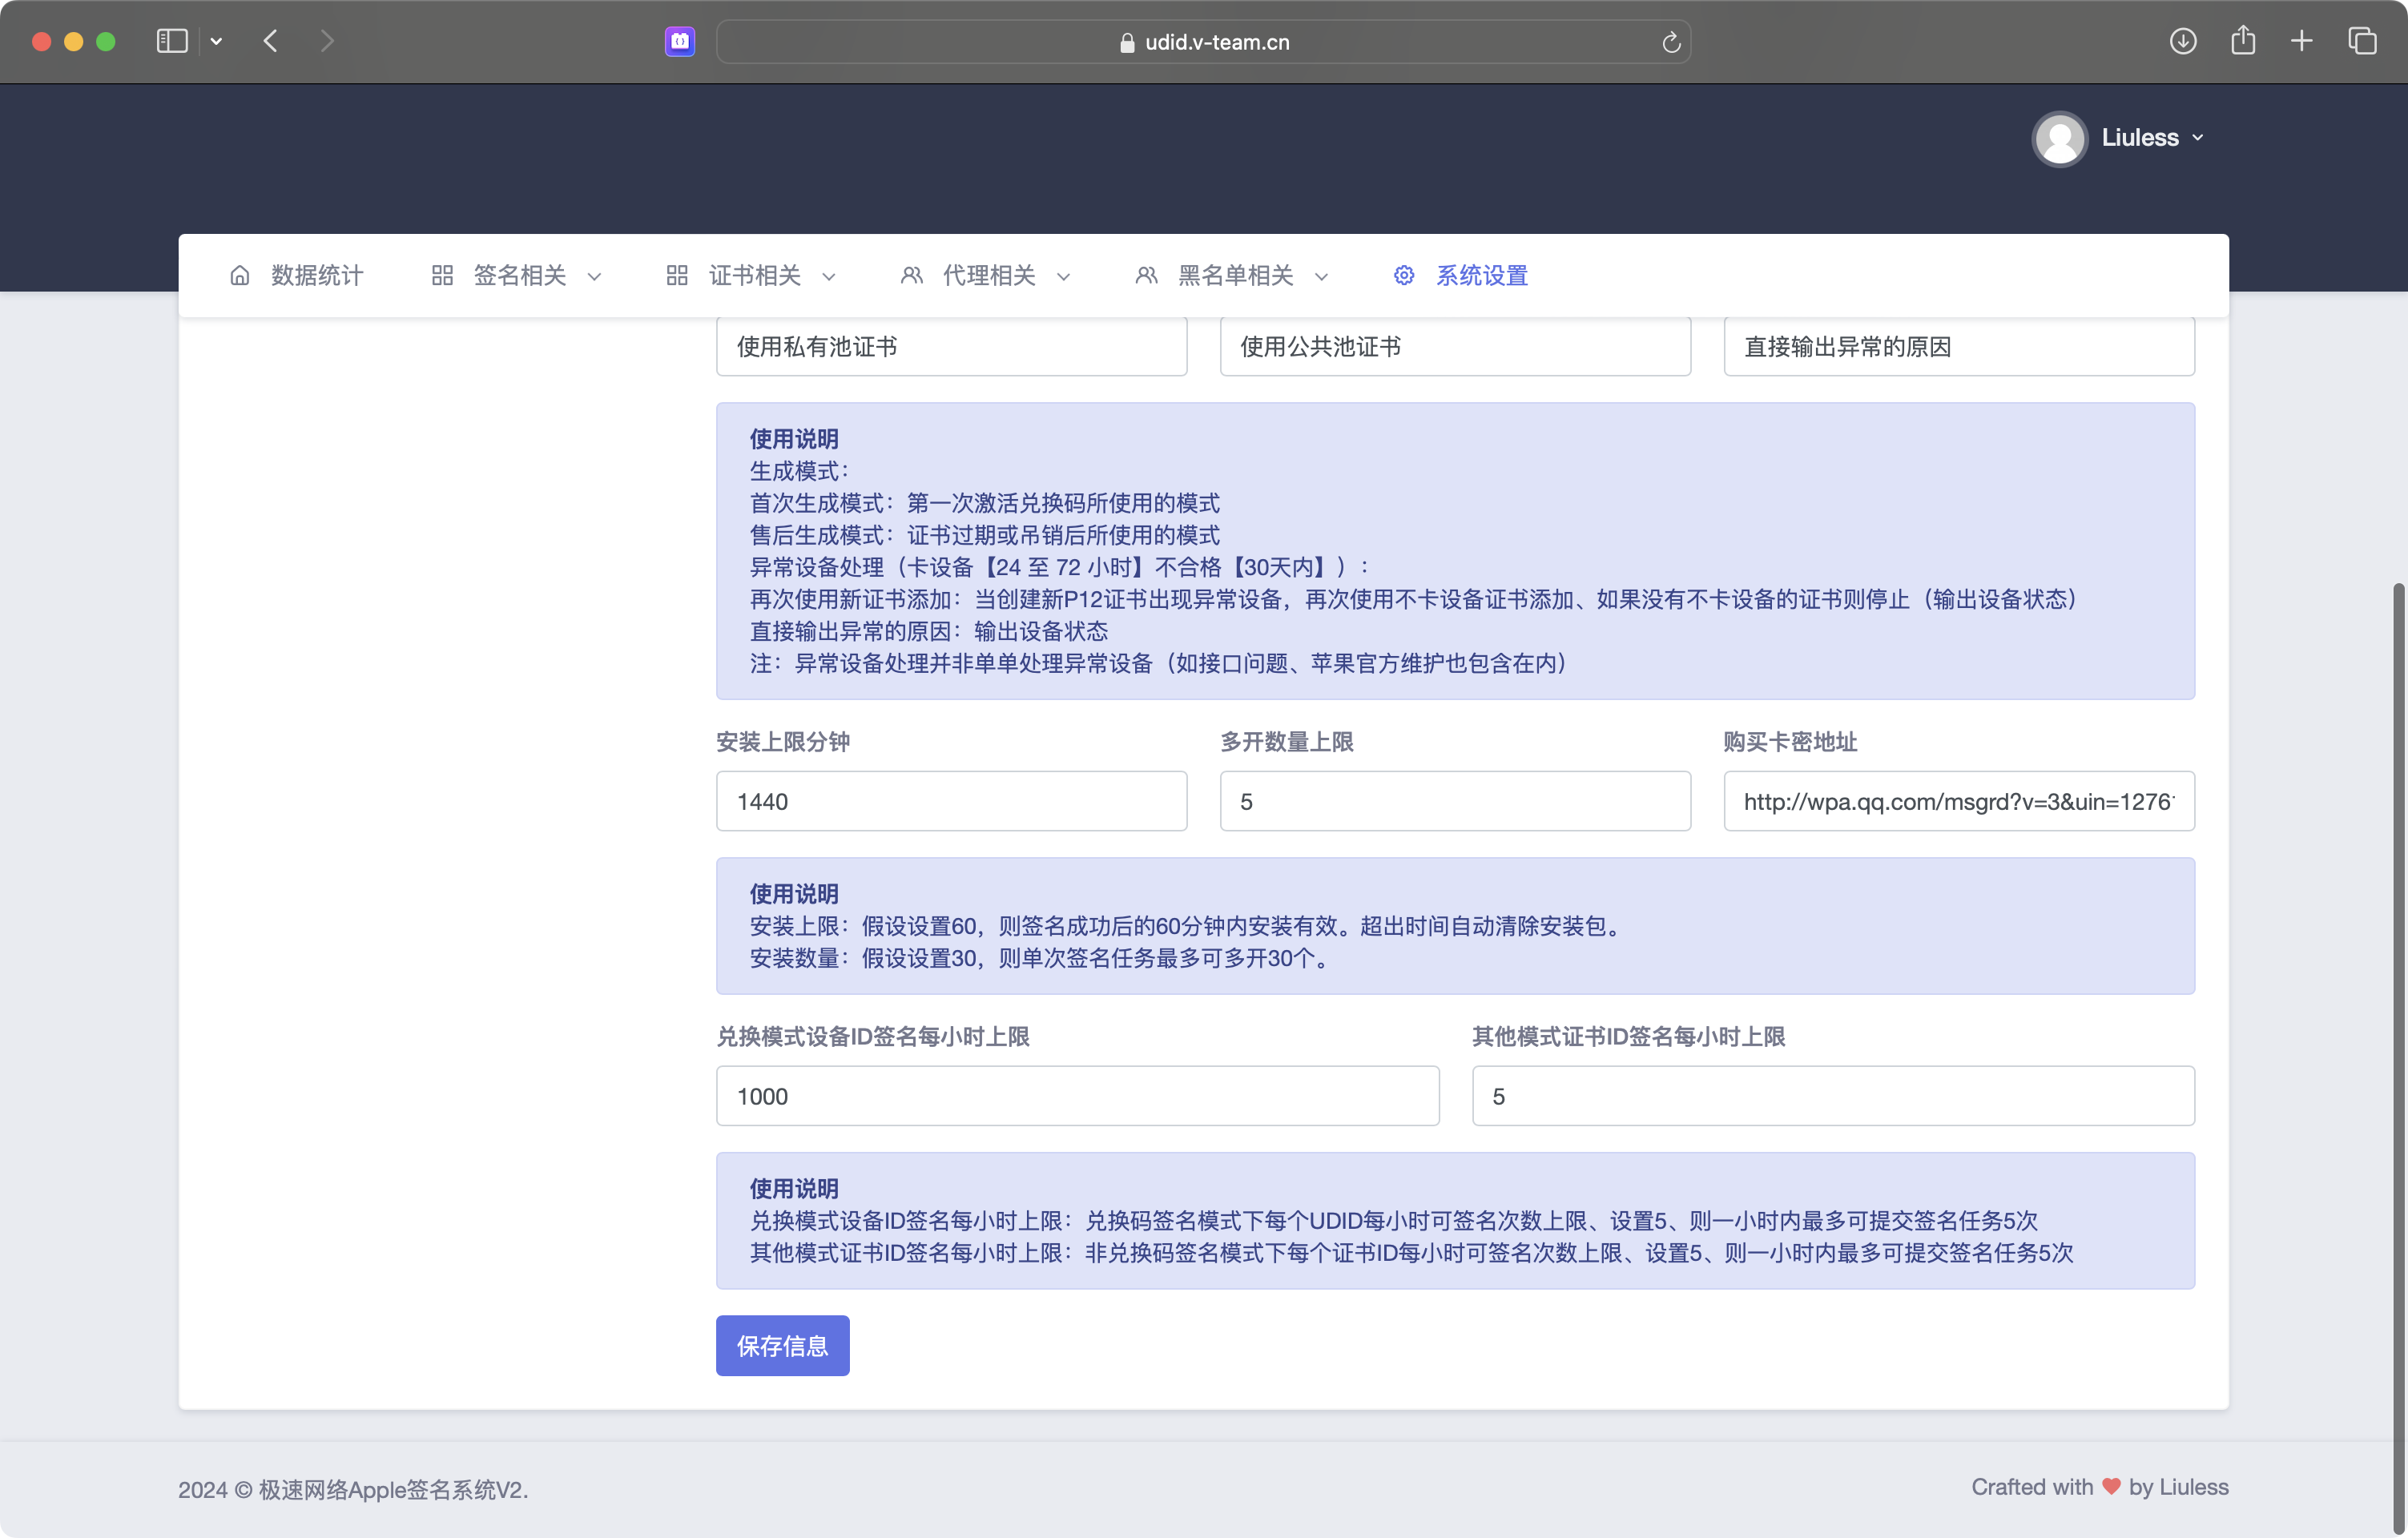This screenshot has height=1538, width=2408.
Task: Expand the 签名相关 chevron
Action: point(594,277)
